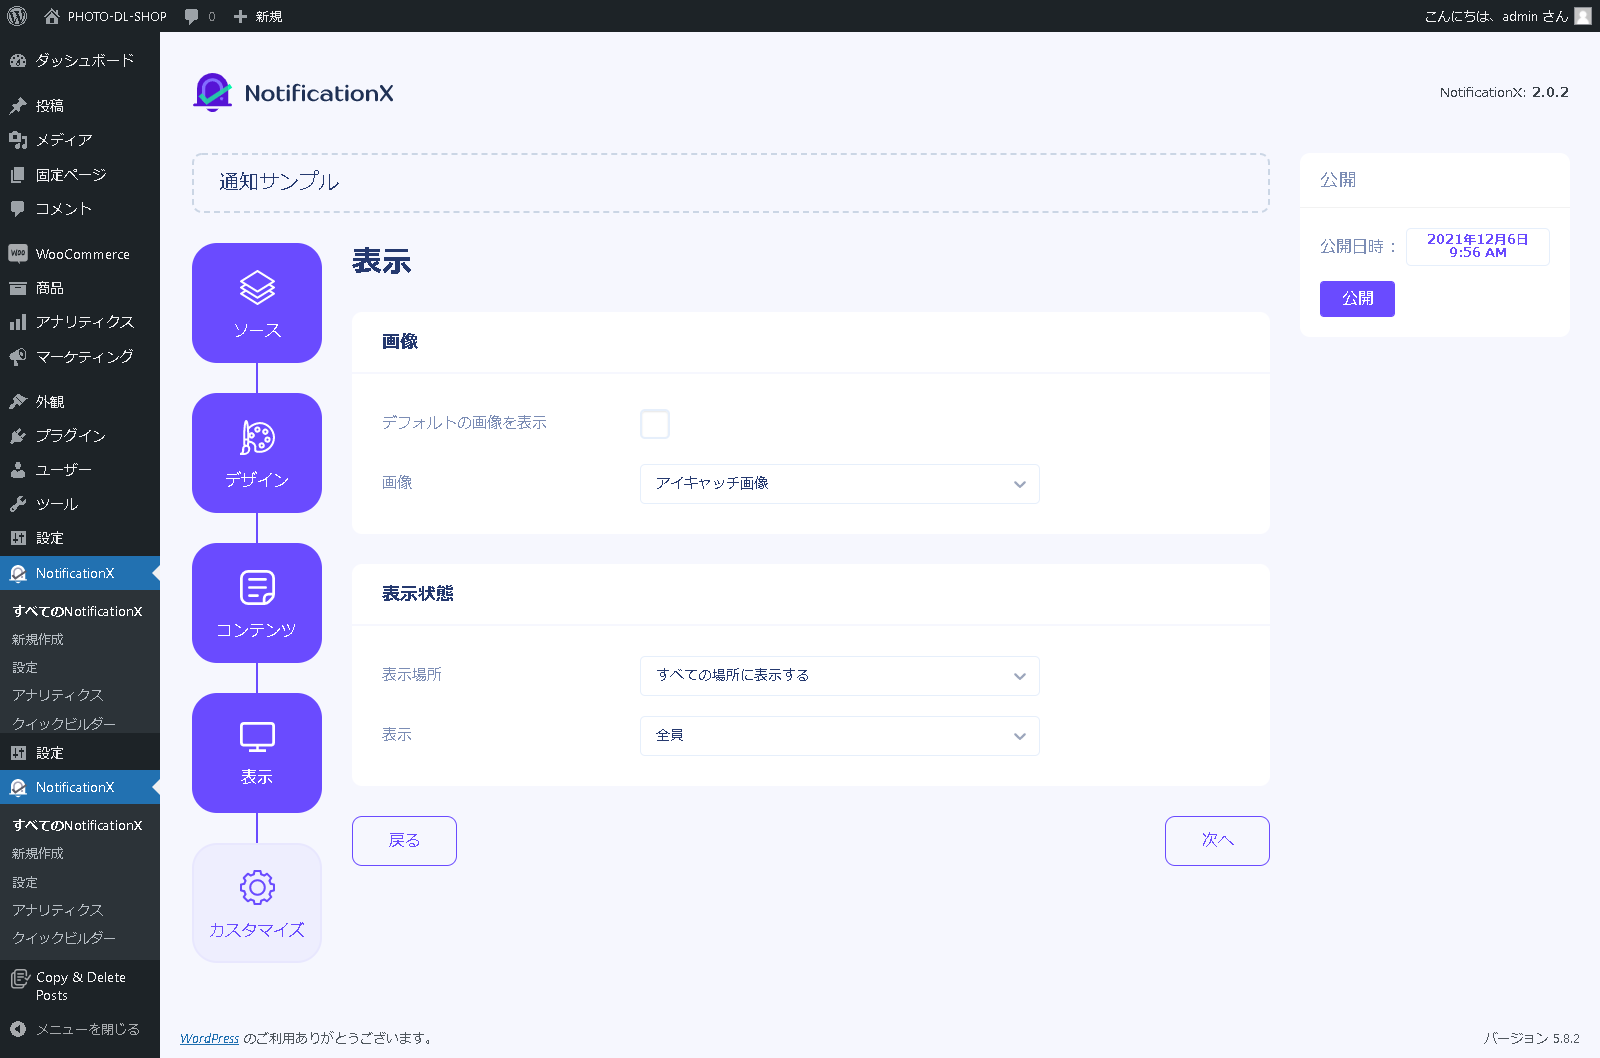Click the アナリティクス bar chart icon
The image size is (1600, 1058).
18,322
